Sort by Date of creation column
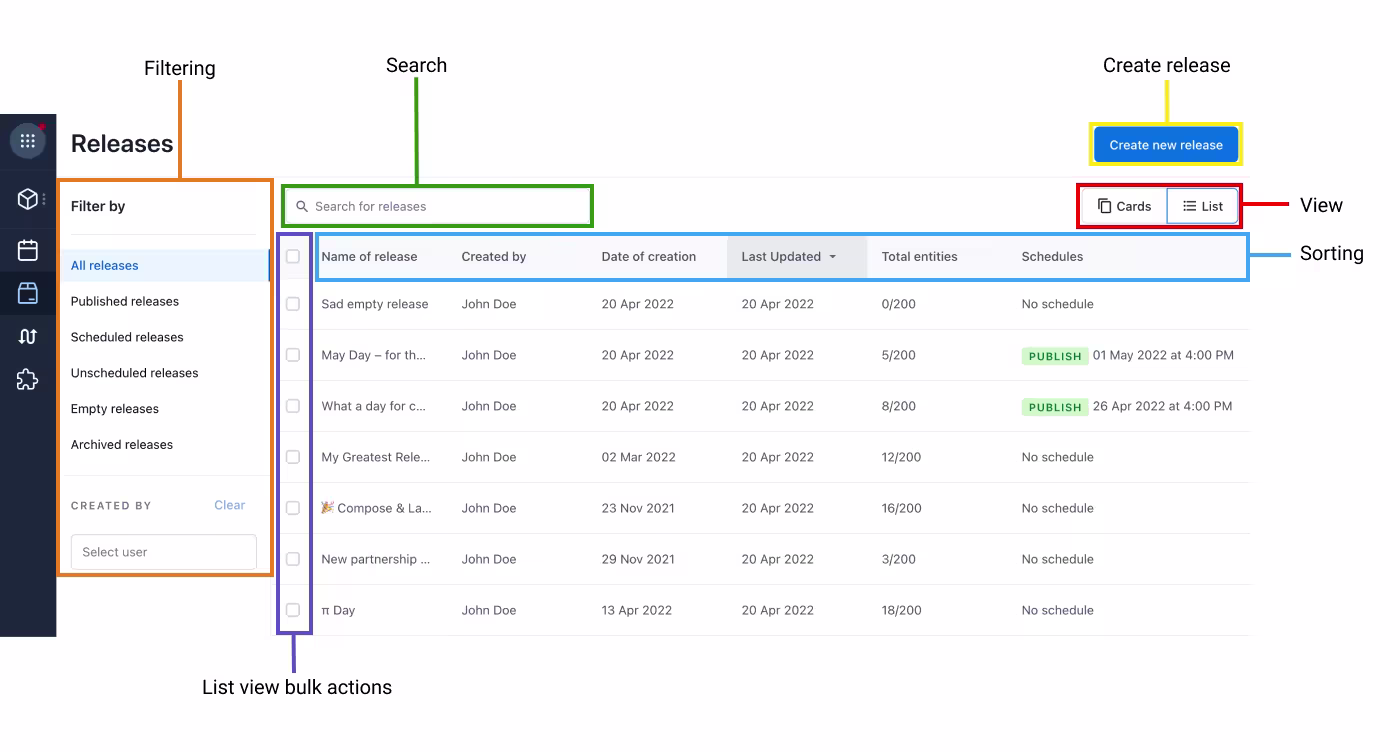1400x752 pixels. [x=649, y=257]
